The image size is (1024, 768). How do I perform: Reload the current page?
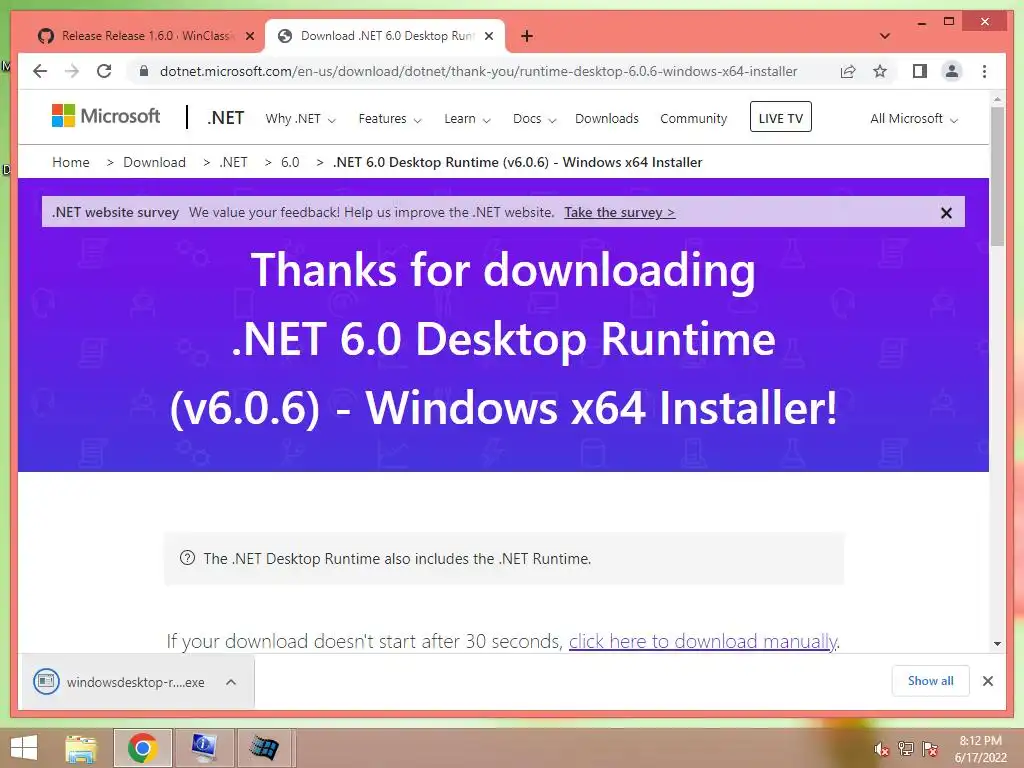click(x=104, y=71)
